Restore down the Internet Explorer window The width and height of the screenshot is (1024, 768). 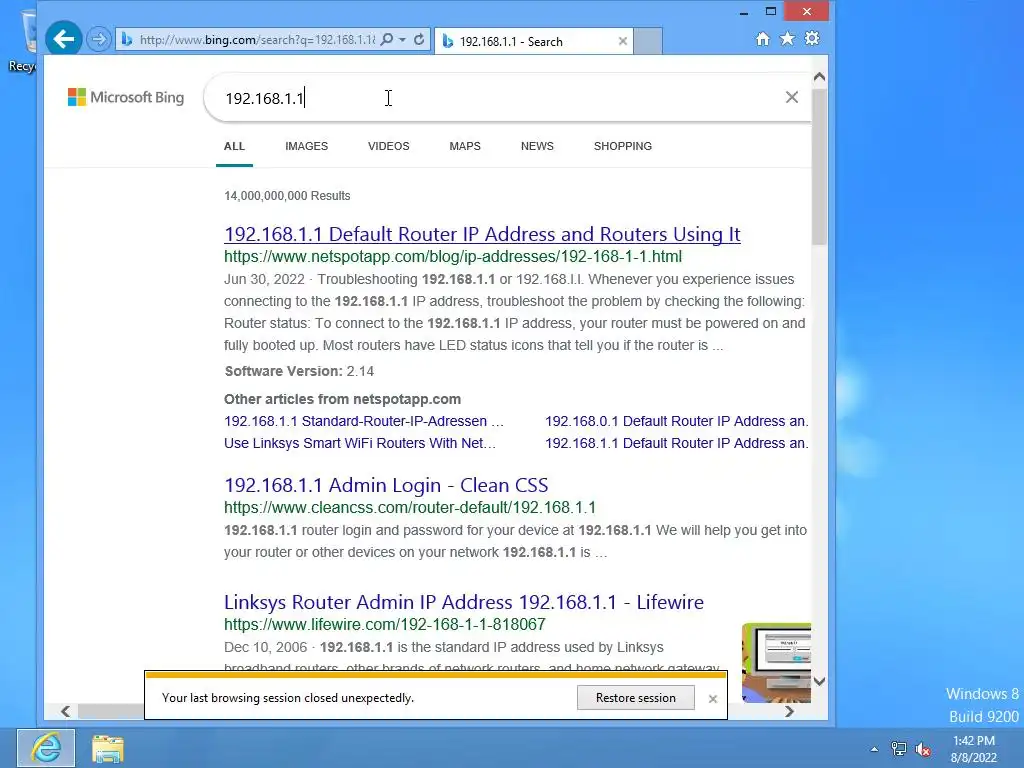(x=771, y=12)
